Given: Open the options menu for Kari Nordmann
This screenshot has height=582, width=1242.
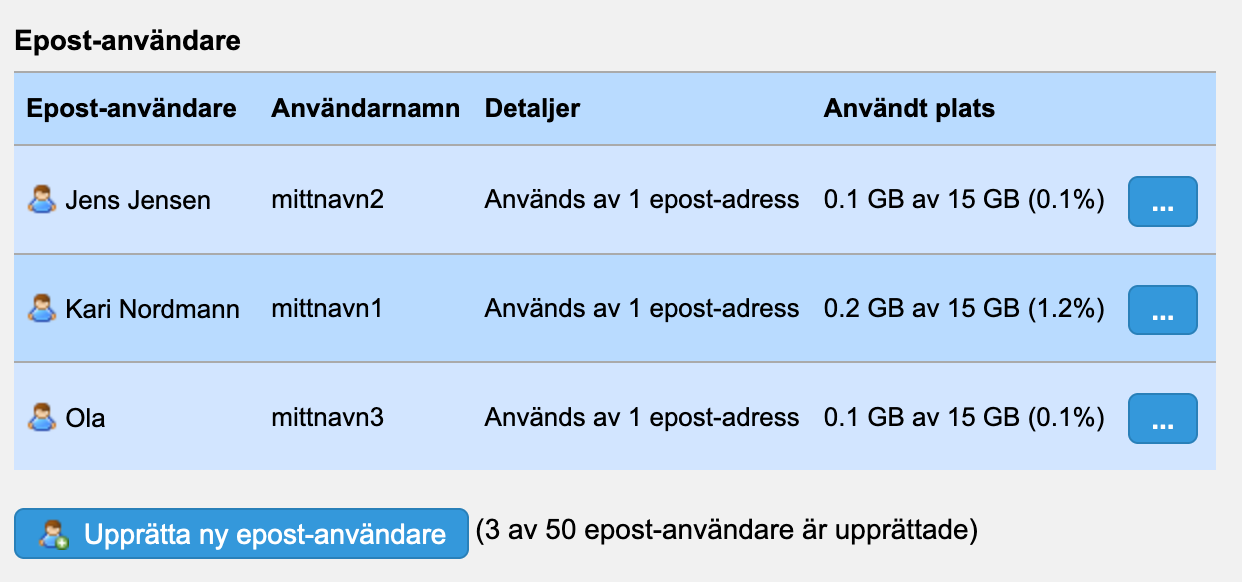Looking at the screenshot, I should [x=1162, y=310].
